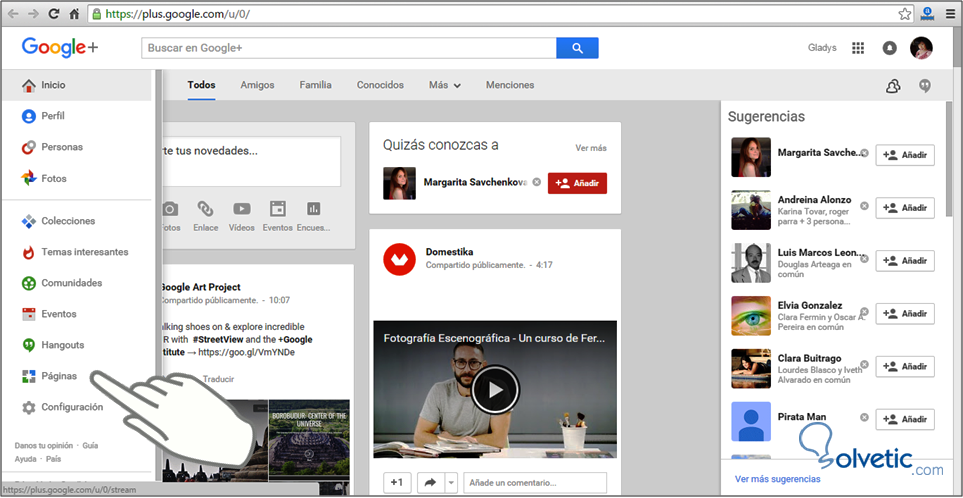Open the Gladys account avatar
The width and height of the screenshot is (963, 498).
tap(921, 48)
